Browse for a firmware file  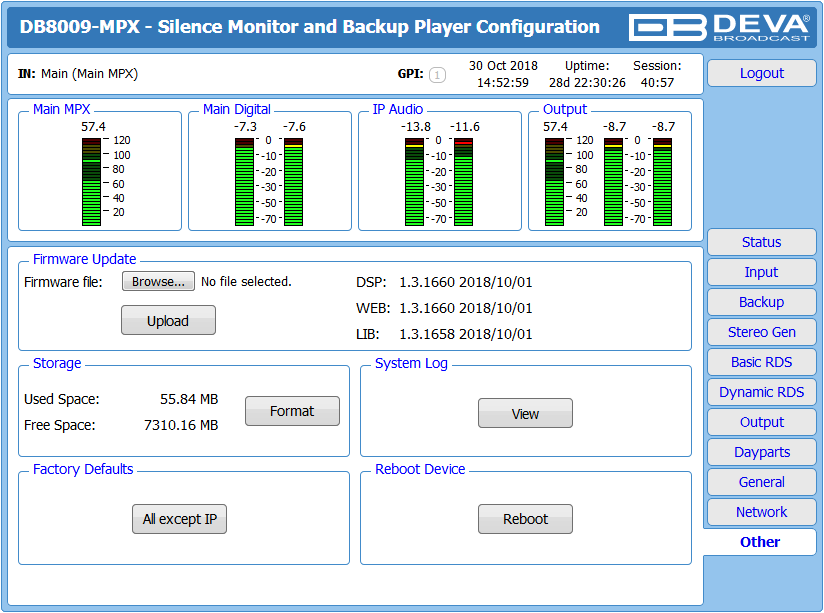[158, 281]
